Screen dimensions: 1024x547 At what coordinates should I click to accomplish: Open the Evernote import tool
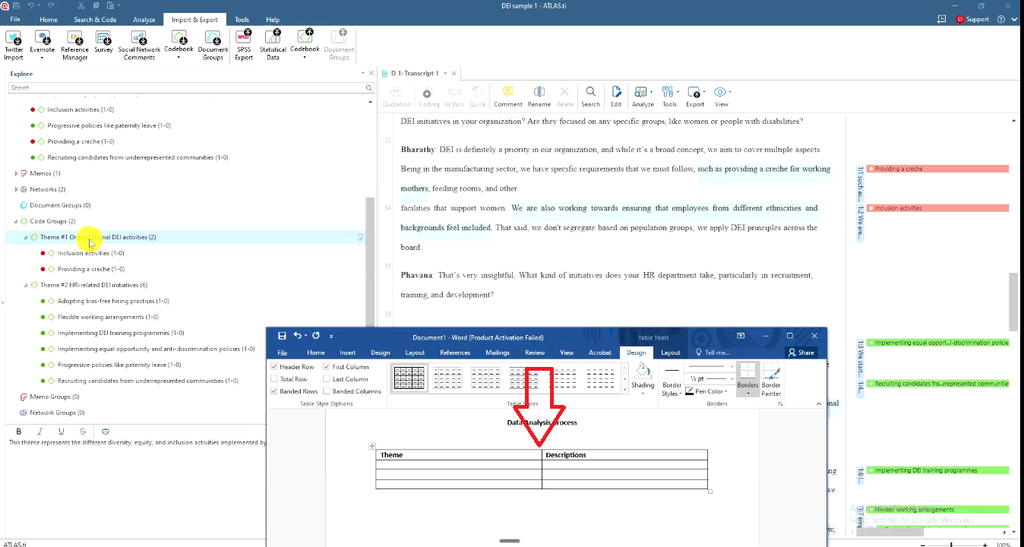(x=42, y=44)
